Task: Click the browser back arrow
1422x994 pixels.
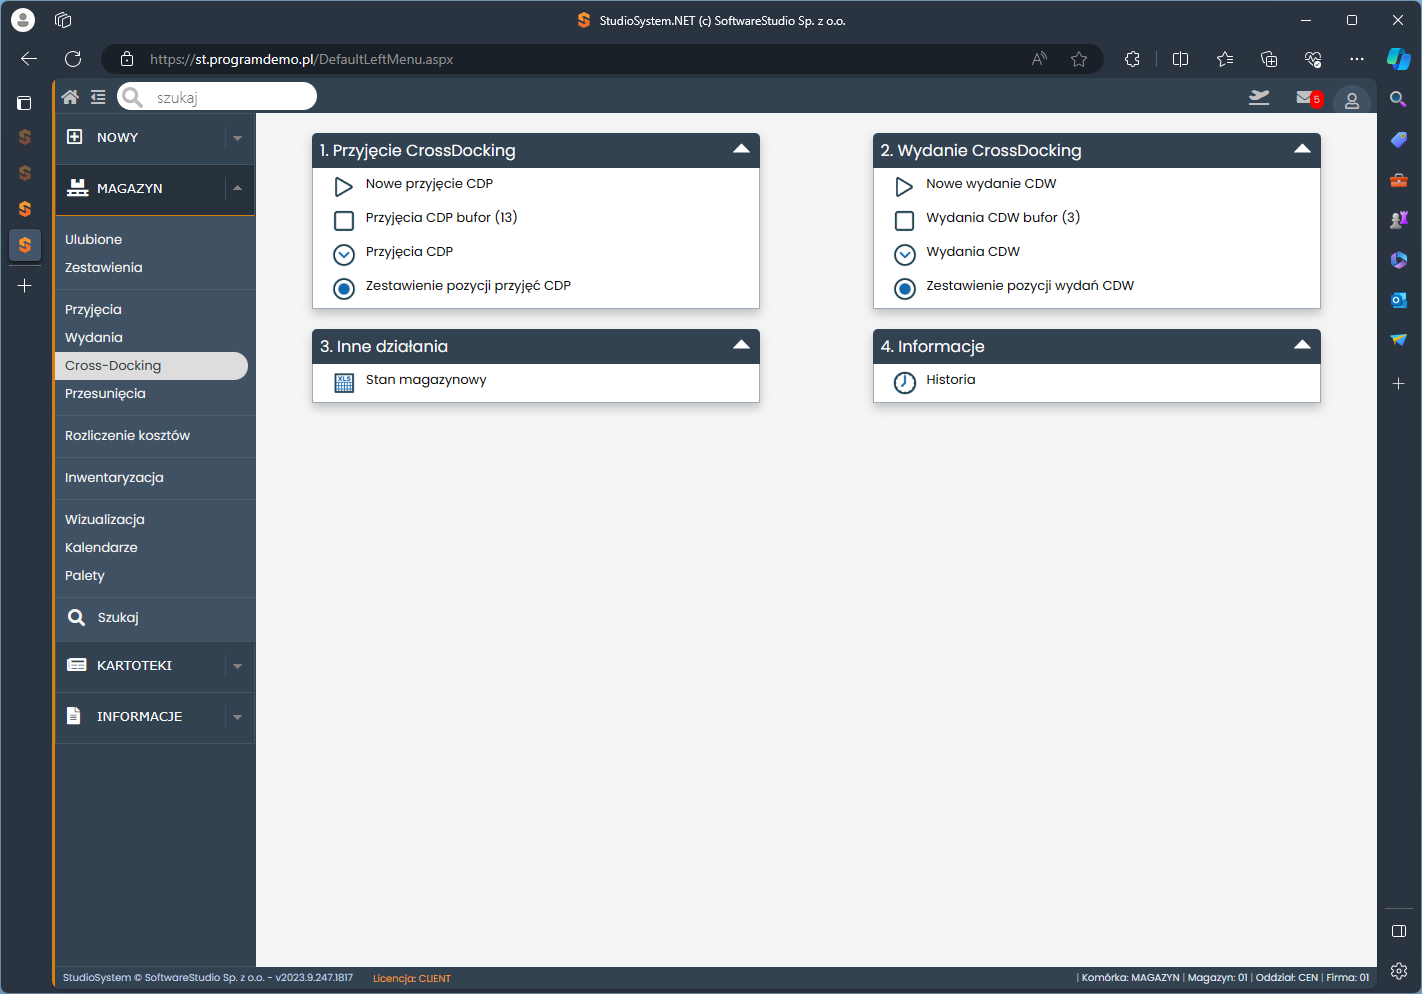Action: [29, 59]
